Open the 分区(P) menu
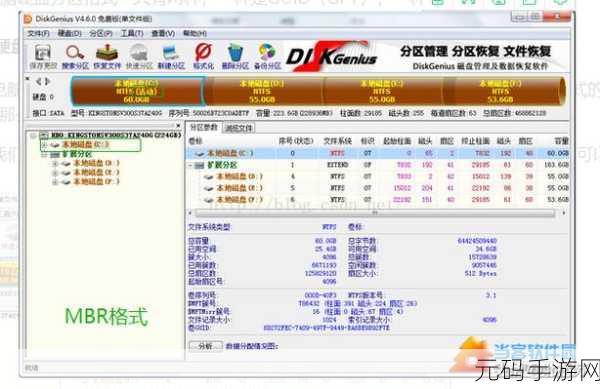This screenshot has width=600, height=389. 101,34
